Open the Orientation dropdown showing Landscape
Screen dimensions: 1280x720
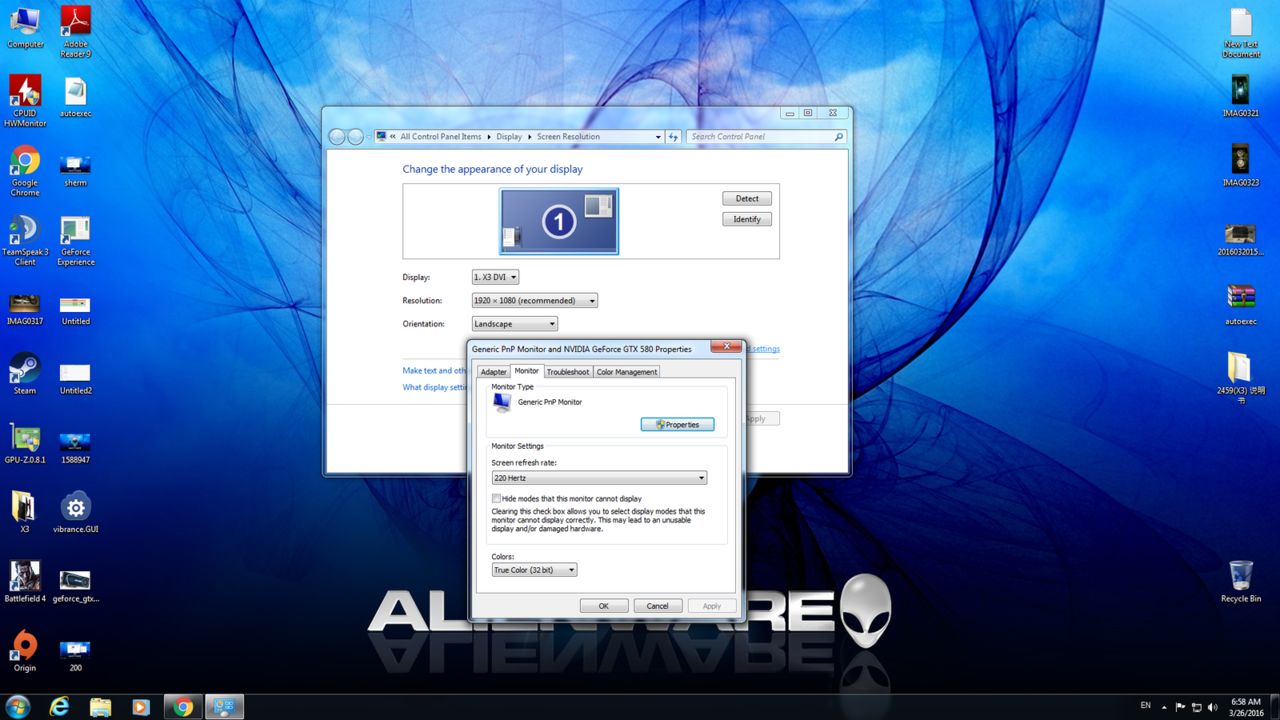[x=514, y=324]
